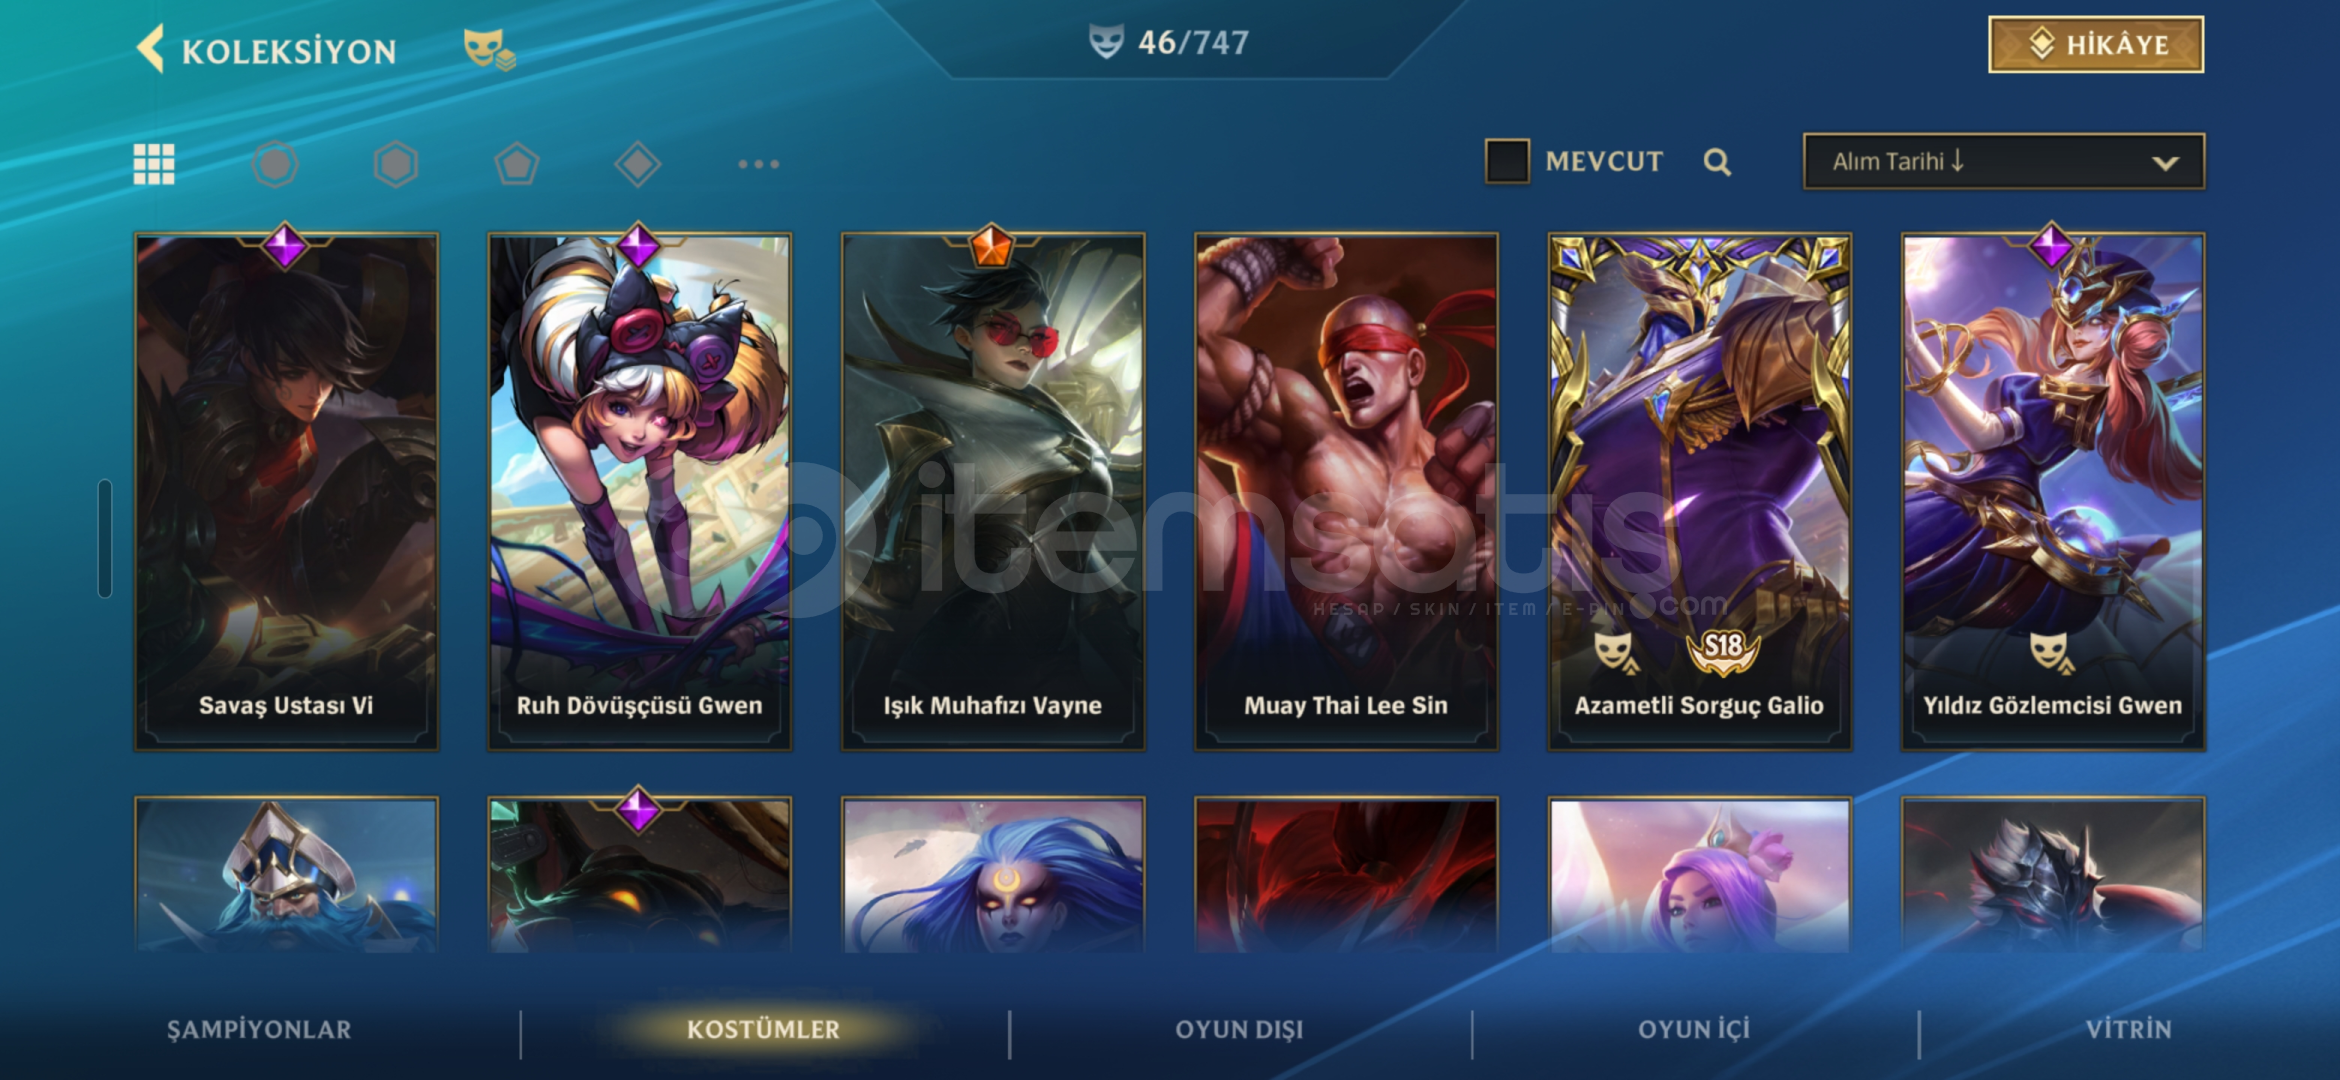Switch to the ŞAMPİYONLAR tab

259,1030
